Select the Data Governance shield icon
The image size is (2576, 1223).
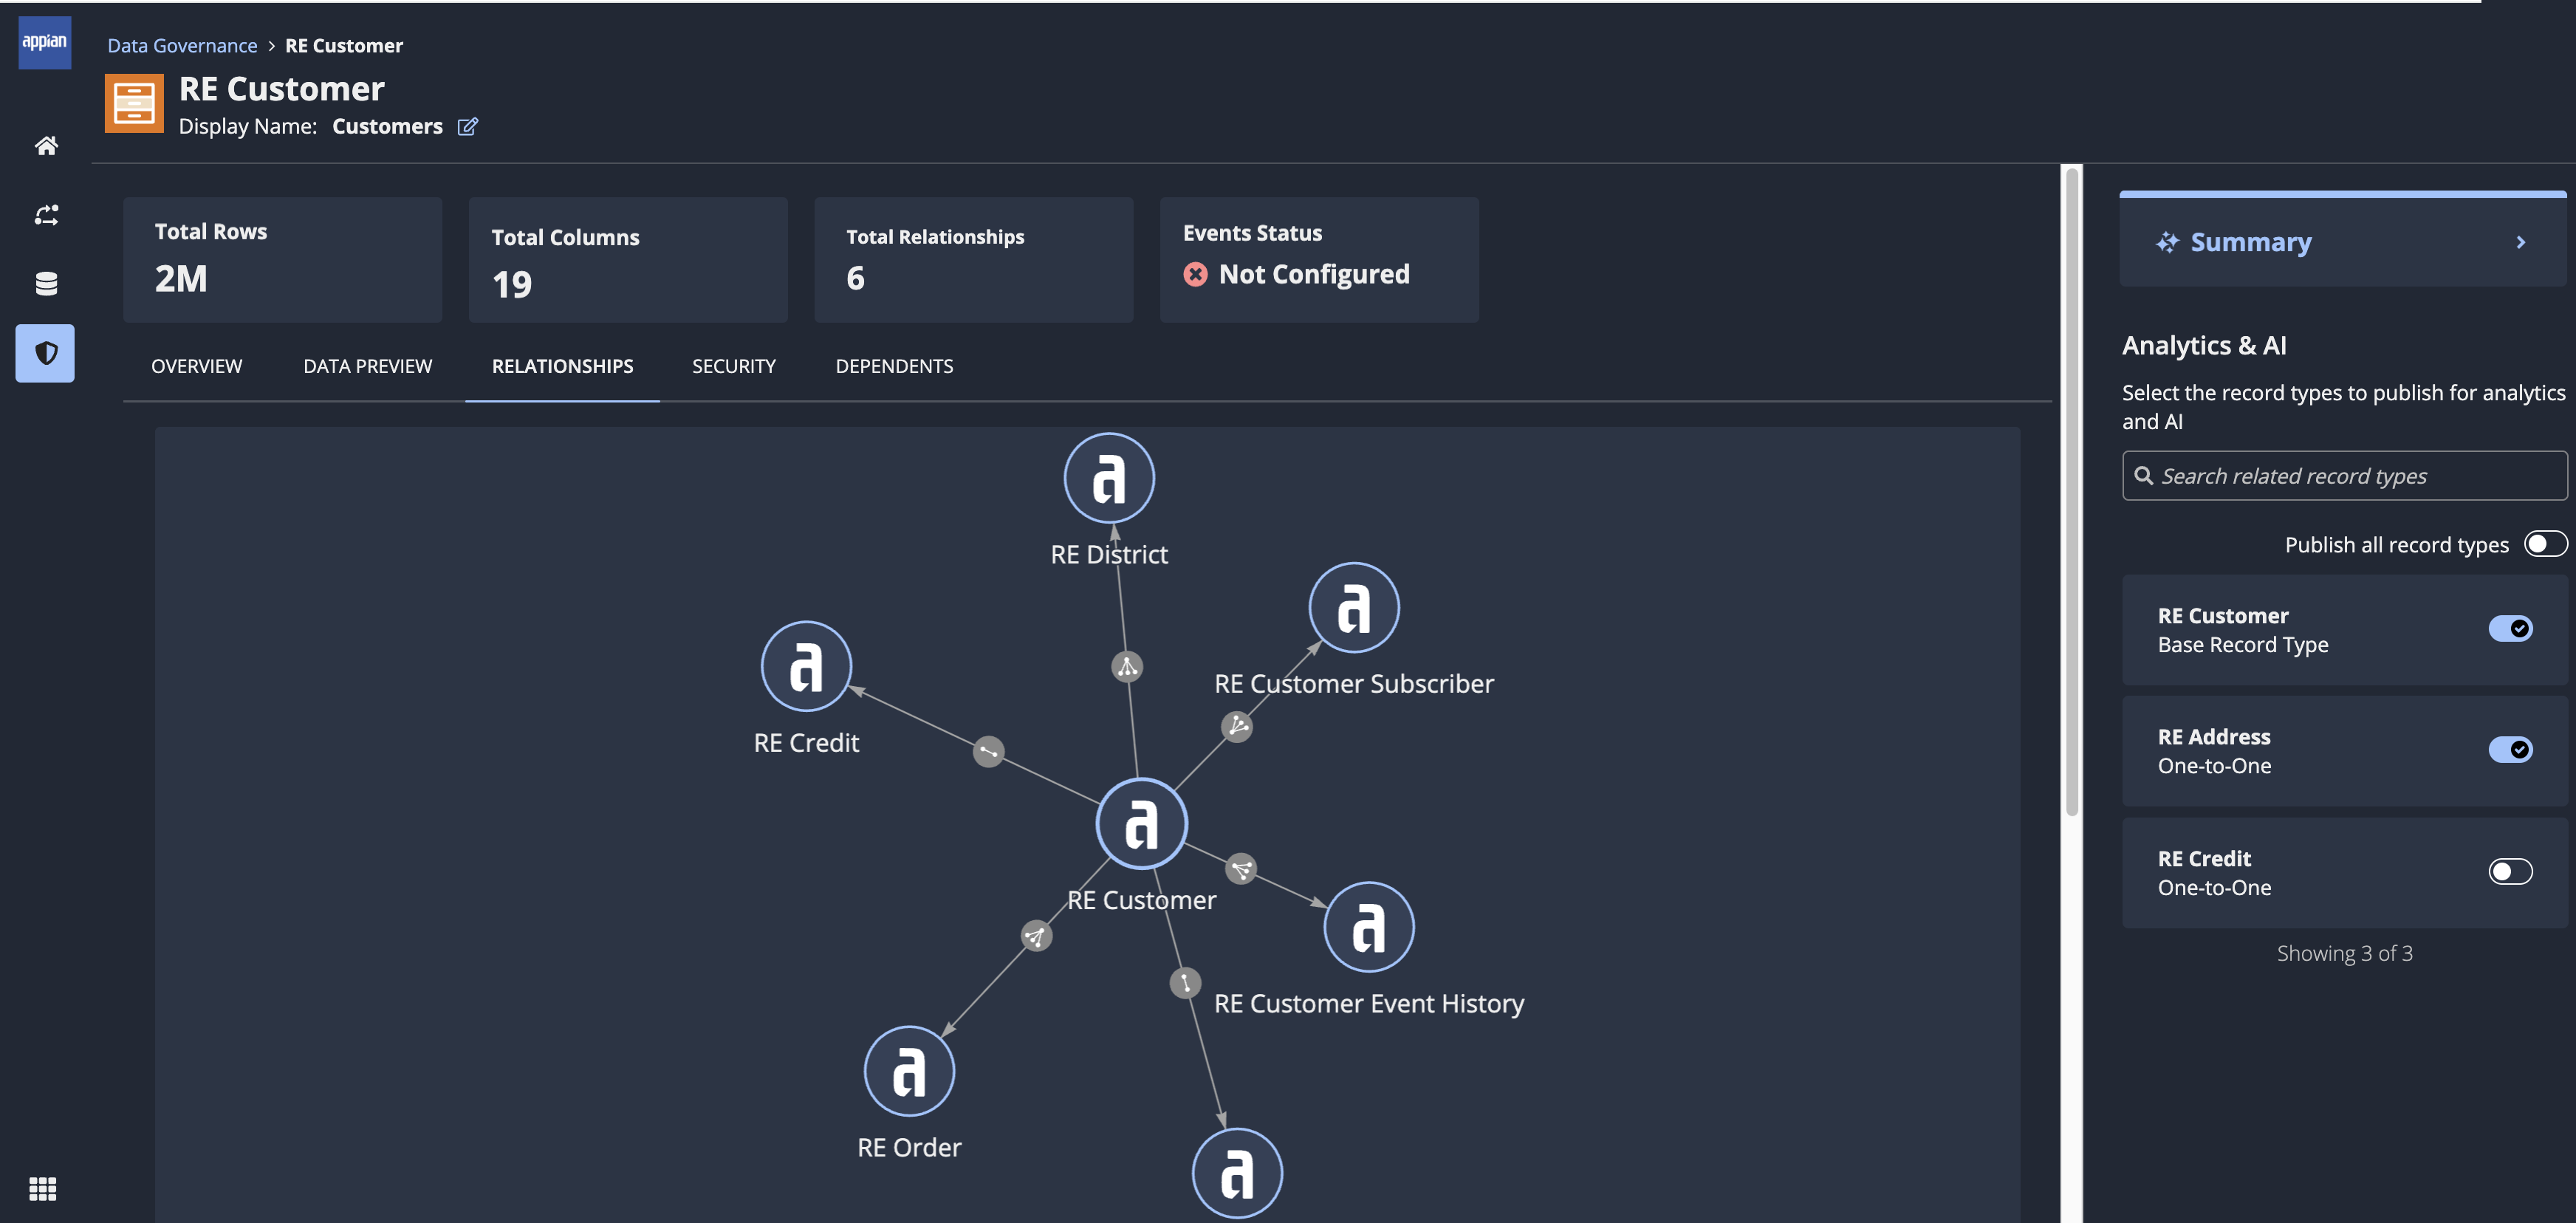tap(45, 353)
